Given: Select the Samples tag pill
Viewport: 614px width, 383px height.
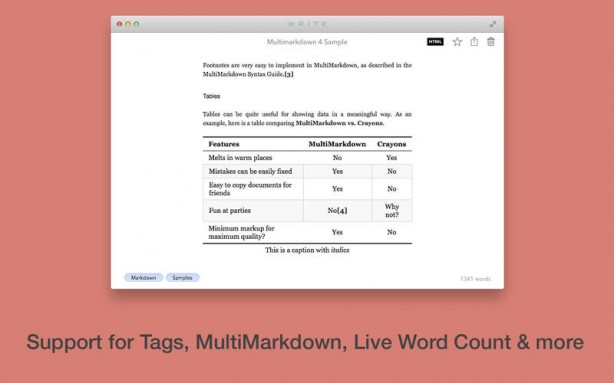Looking at the screenshot, I should pyautogui.click(x=182, y=278).
